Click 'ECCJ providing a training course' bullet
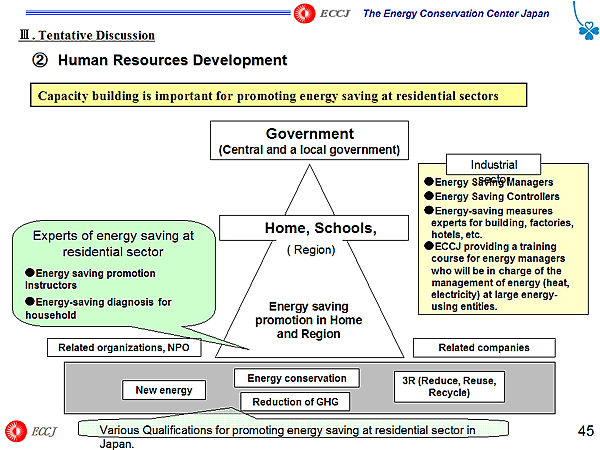The height and width of the screenshot is (450, 600). tap(497, 276)
